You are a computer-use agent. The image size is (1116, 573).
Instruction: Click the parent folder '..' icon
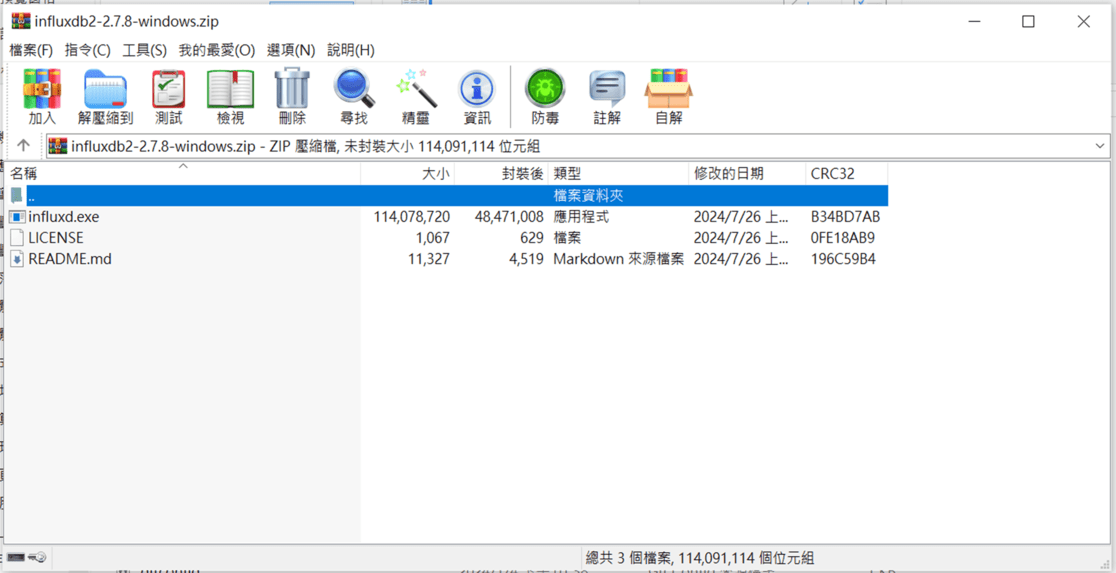(x=17, y=195)
